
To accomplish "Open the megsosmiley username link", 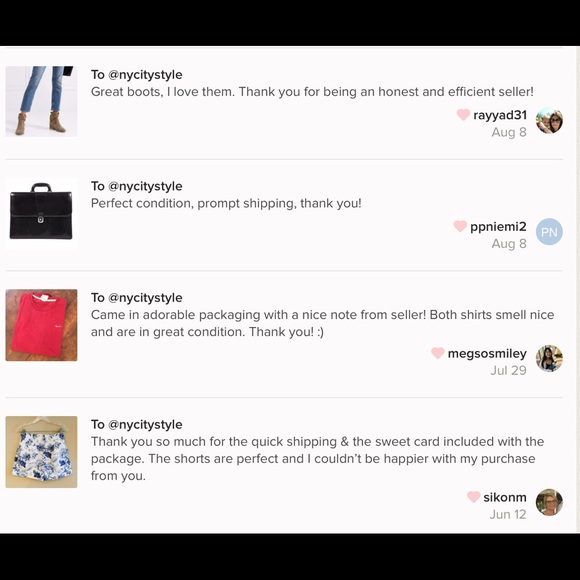I will (487, 354).
